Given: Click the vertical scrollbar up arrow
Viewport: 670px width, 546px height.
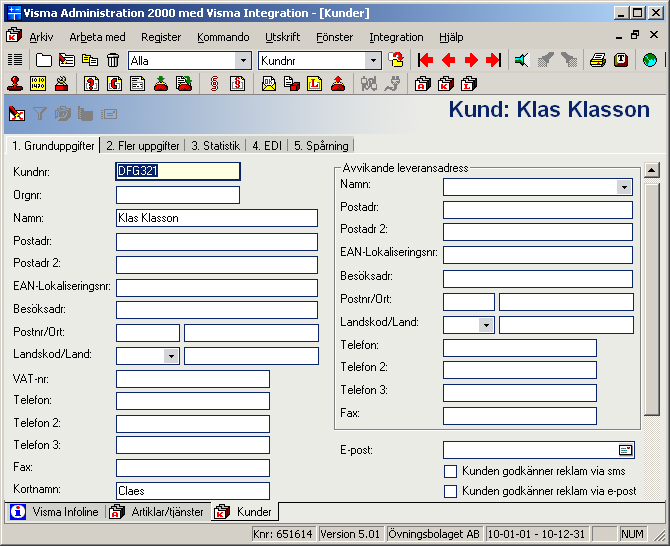Looking at the screenshot, I should [x=651, y=170].
